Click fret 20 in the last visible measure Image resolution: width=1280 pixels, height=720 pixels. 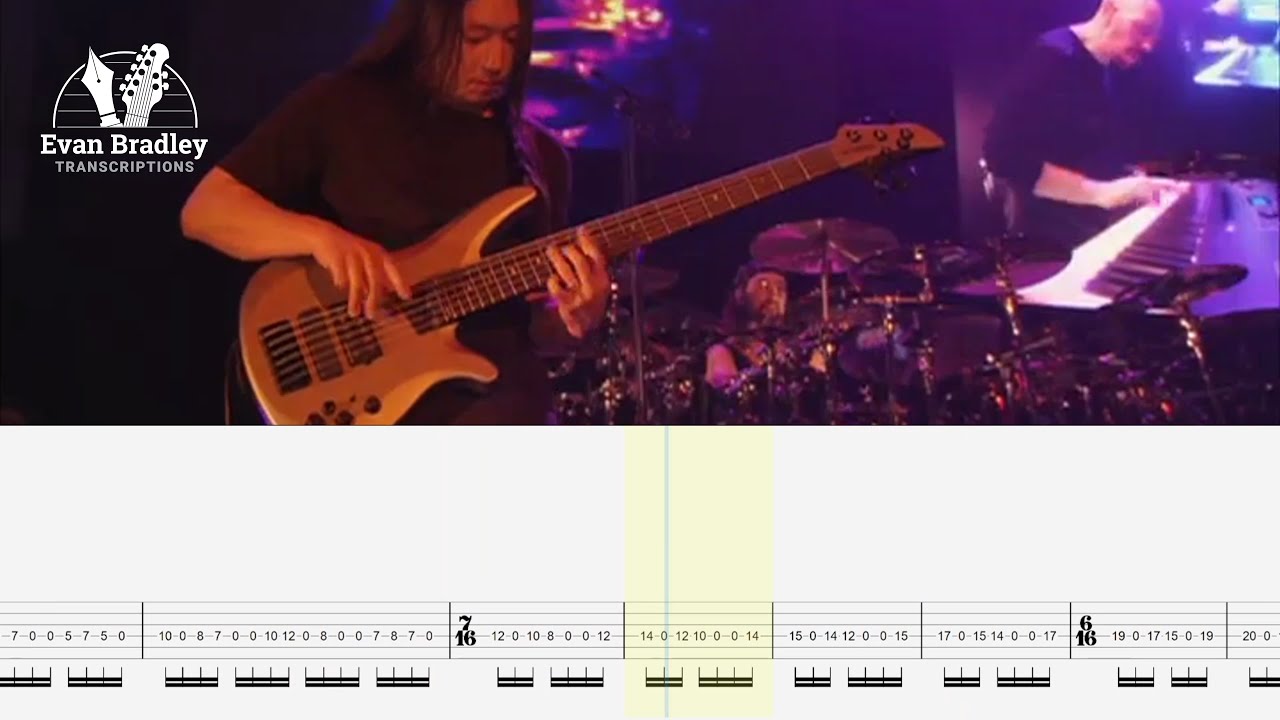coord(1249,636)
